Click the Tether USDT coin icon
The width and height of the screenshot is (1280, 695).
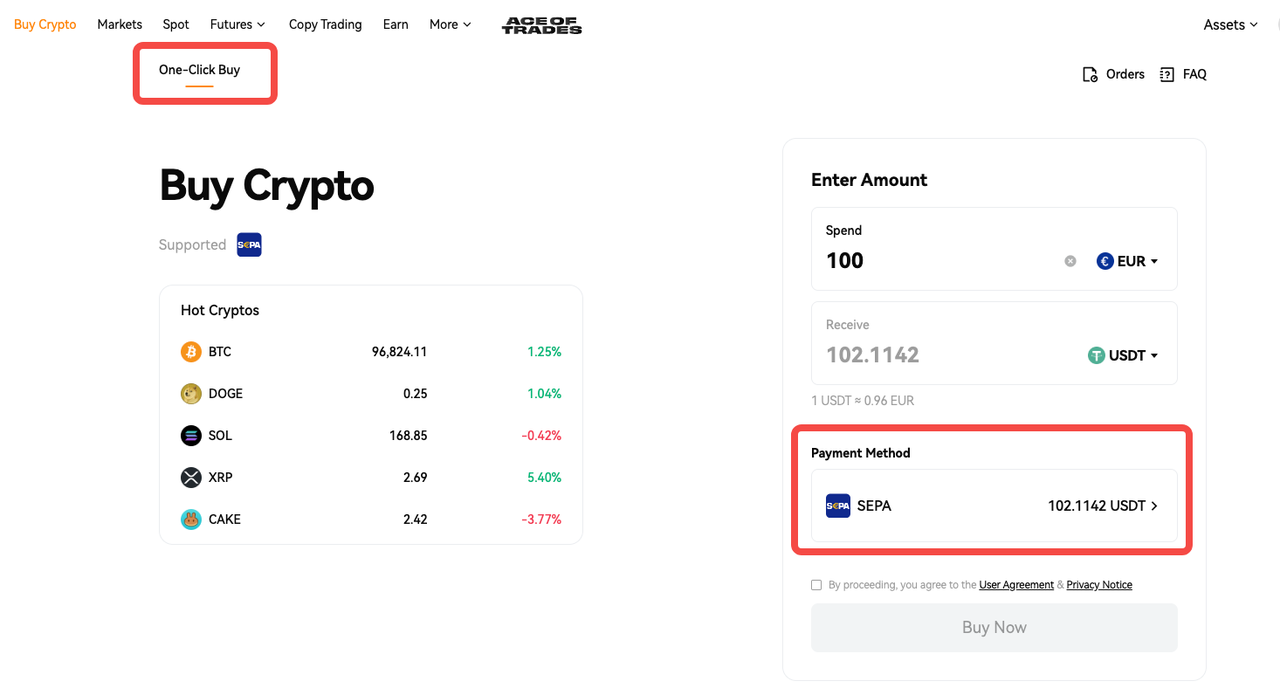pyautogui.click(x=1096, y=355)
